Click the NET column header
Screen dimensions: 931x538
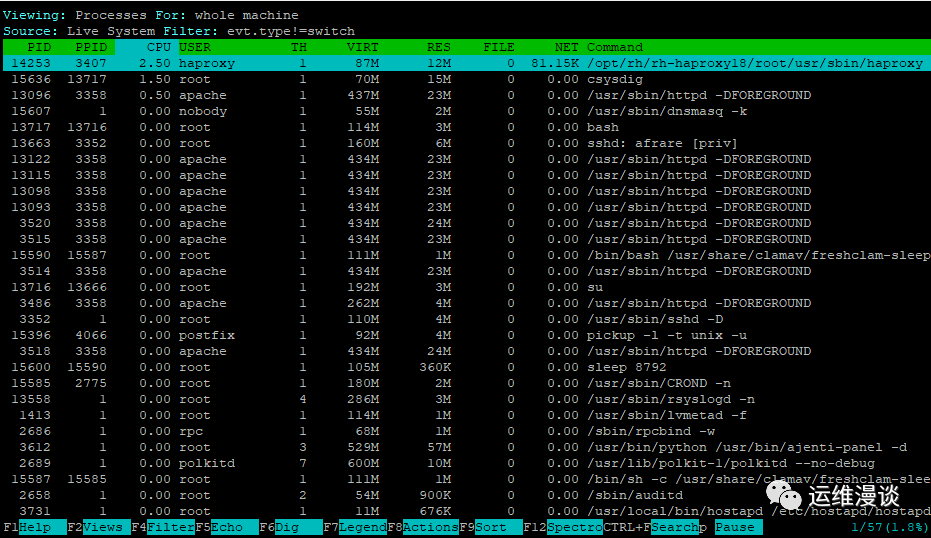coord(566,47)
